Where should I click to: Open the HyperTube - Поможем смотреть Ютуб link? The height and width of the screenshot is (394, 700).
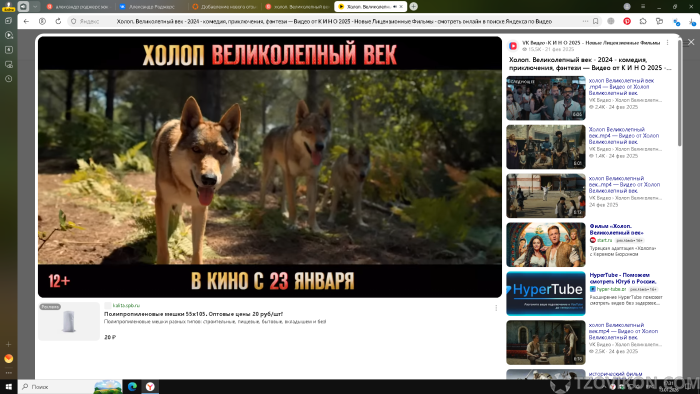623,278
